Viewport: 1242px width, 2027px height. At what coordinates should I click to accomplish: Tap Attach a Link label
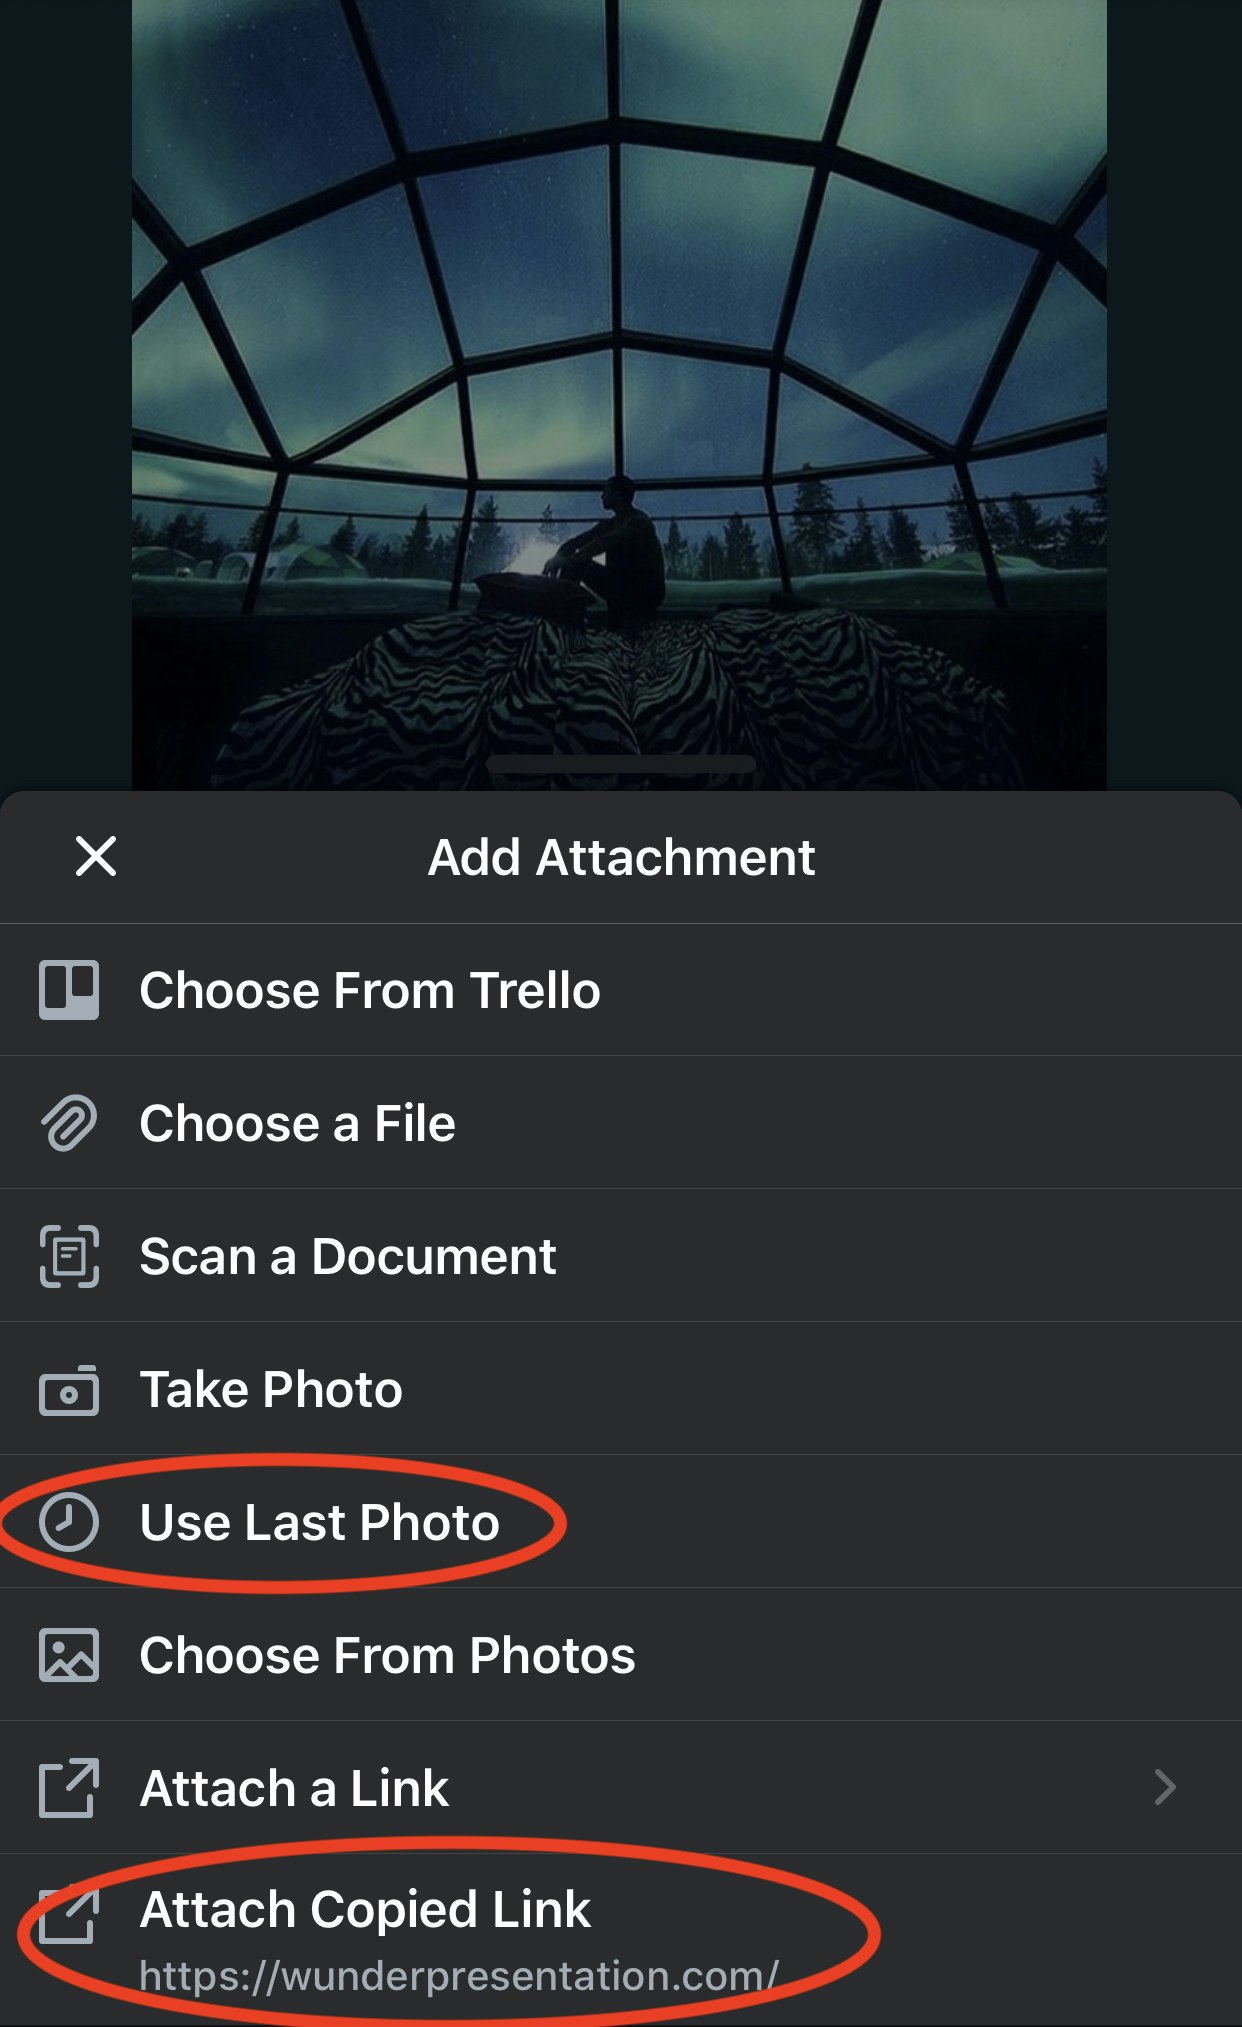pos(294,1788)
